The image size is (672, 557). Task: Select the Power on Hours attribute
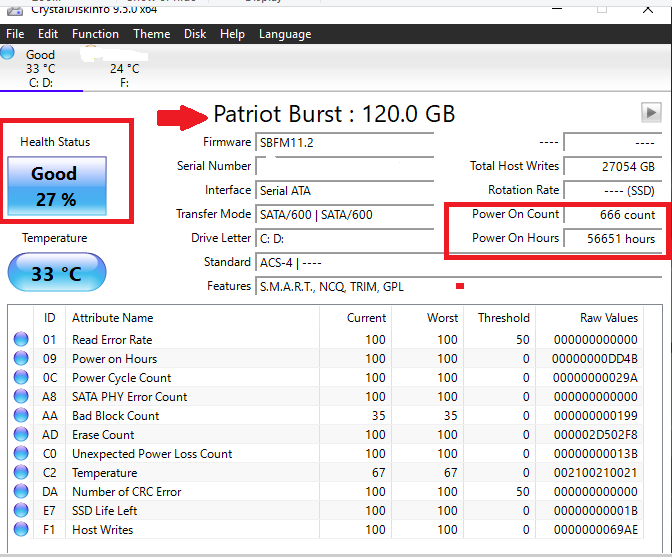(114, 359)
